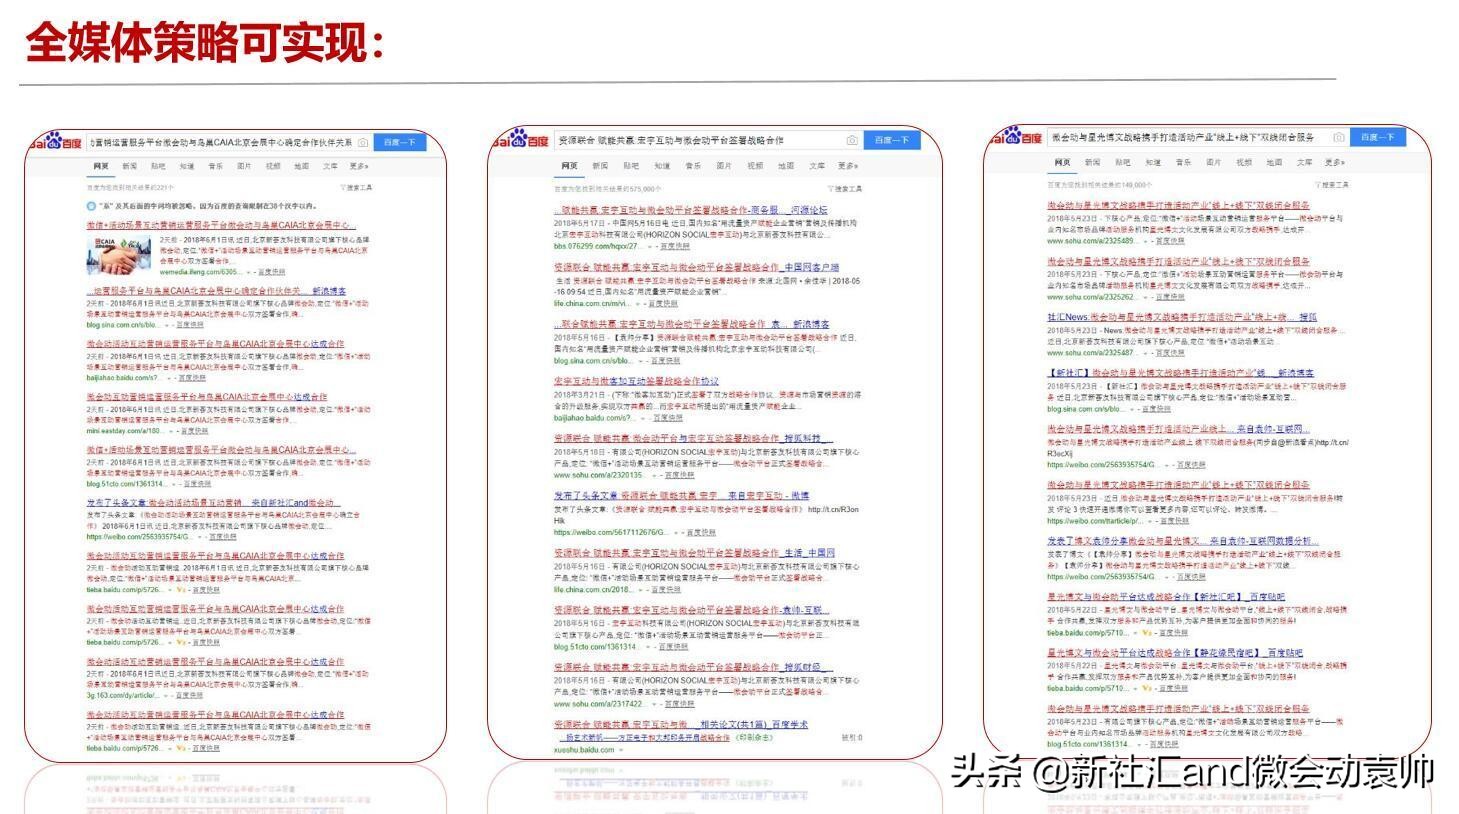The width and height of the screenshot is (1459, 814).
Task: Open 百度快照 for the bbs.076299.com result
Action: (674, 246)
